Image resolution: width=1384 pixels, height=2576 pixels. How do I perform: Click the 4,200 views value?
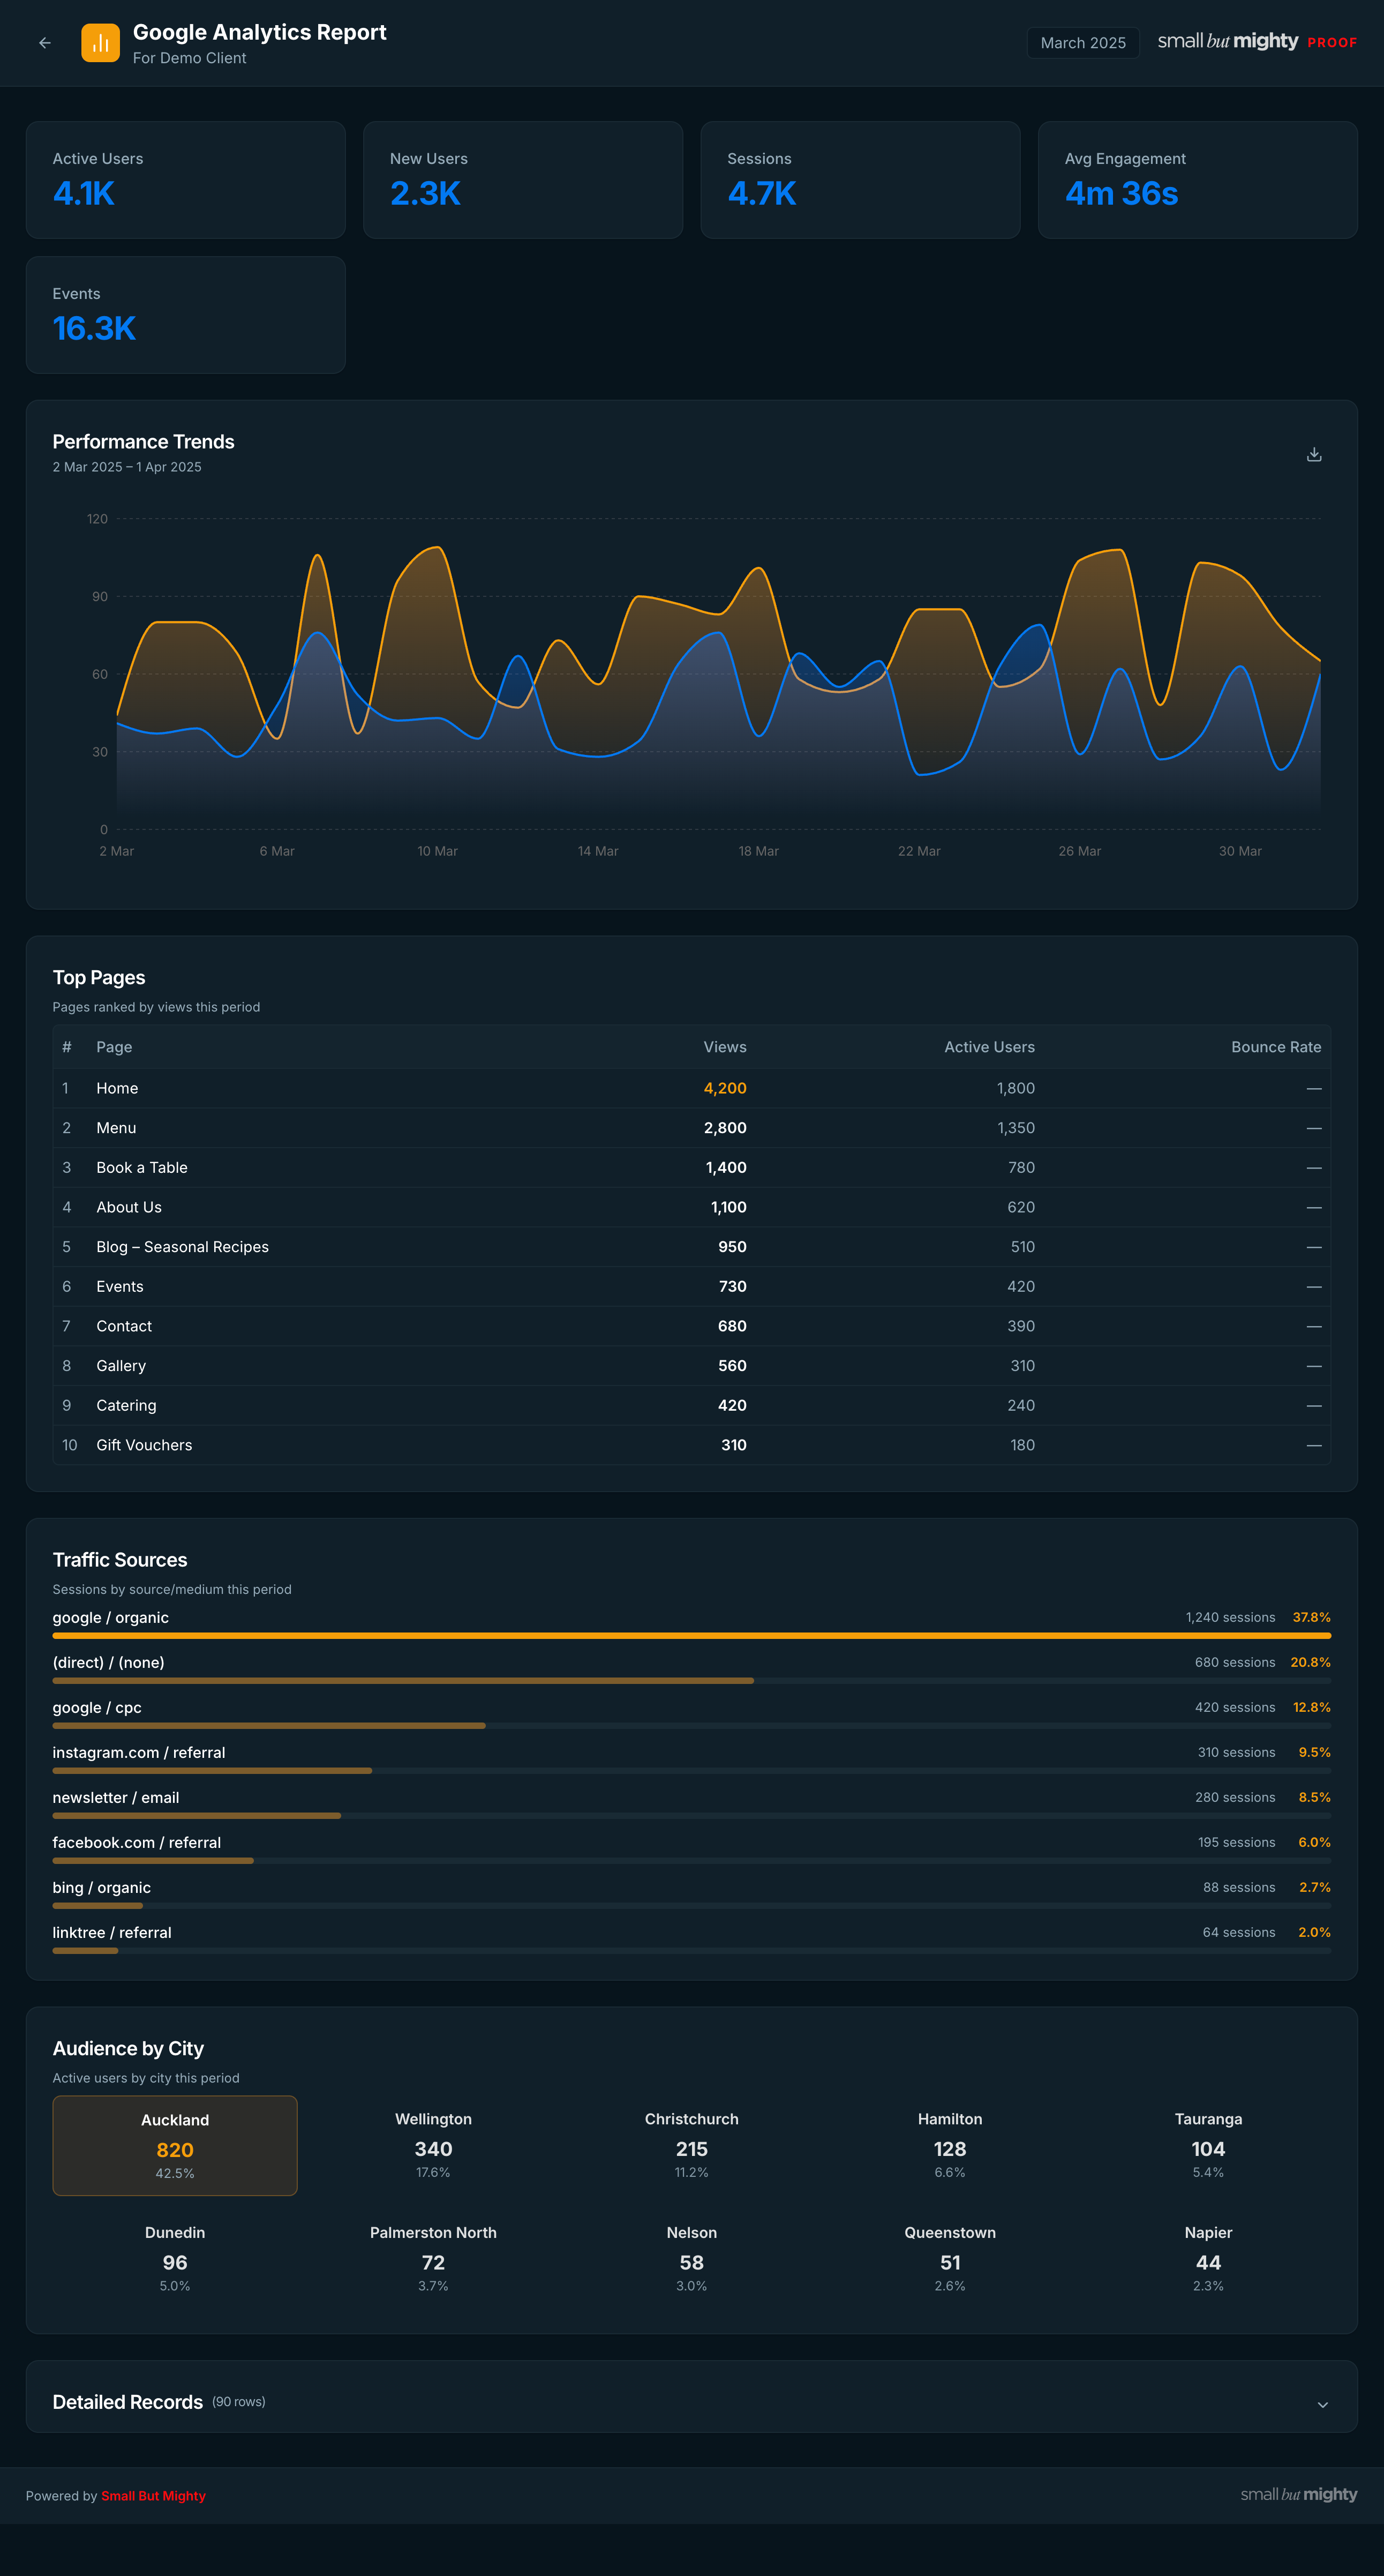[725, 1088]
